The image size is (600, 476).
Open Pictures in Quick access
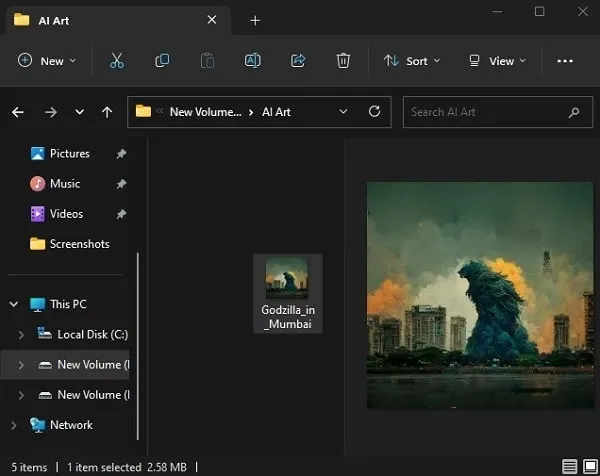tap(70, 154)
